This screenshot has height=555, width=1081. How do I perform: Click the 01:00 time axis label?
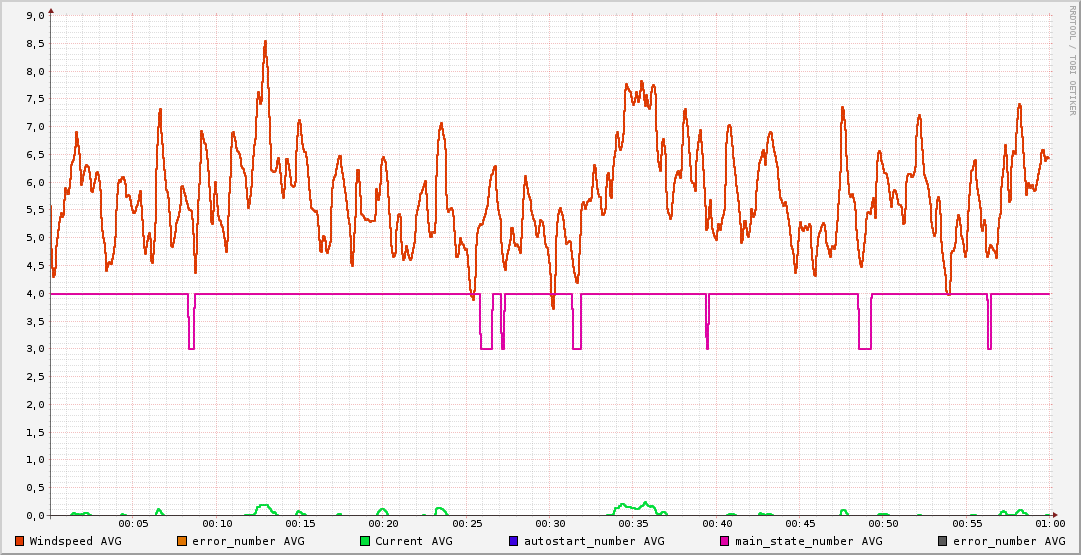click(x=1049, y=524)
